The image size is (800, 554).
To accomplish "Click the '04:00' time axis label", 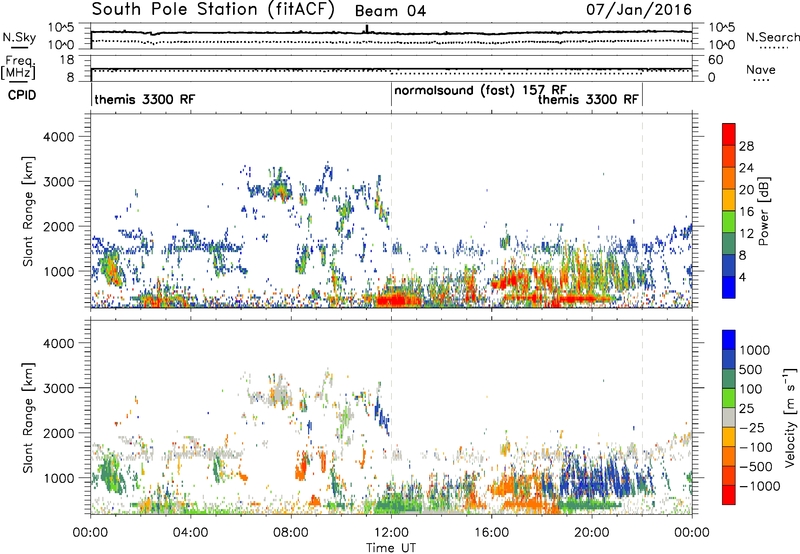I will pos(190,533).
